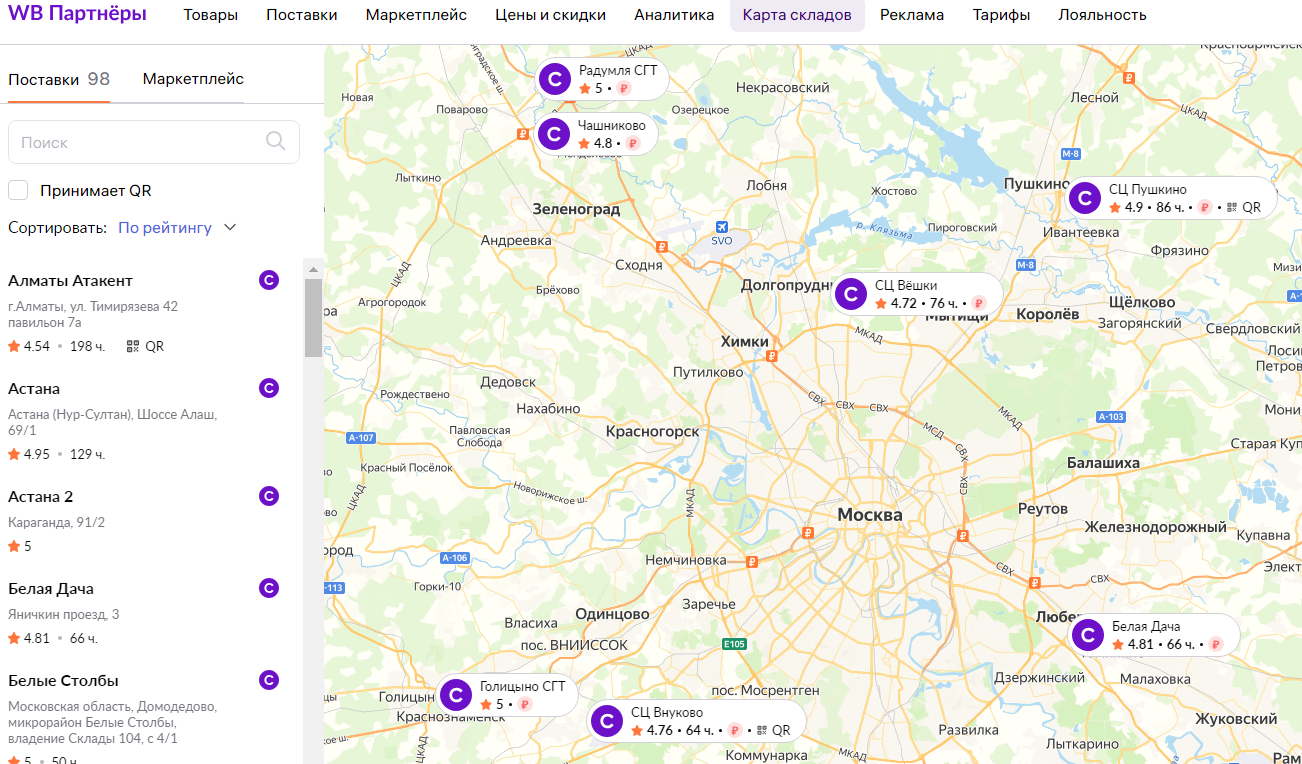This screenshot has height=764, width=1302.
Task: Open the Голицыно СГТ marker on map
Action: click(456, 695)
